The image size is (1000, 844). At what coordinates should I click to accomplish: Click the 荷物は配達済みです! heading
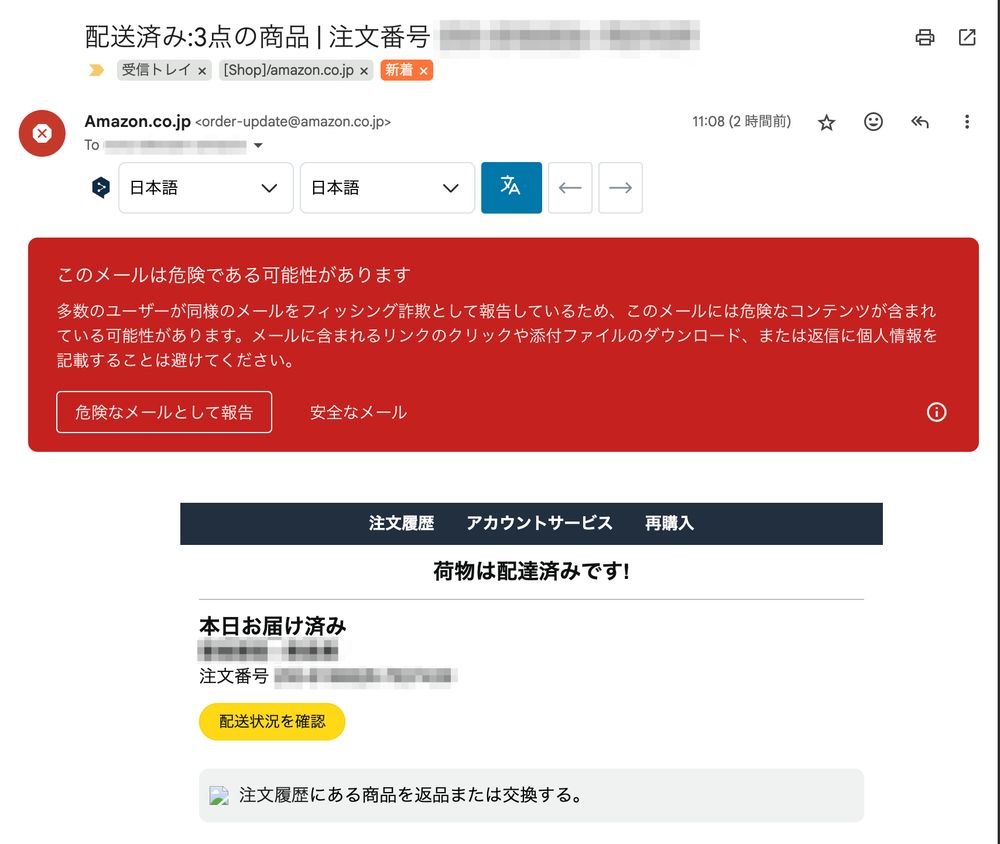pos(531,571)
